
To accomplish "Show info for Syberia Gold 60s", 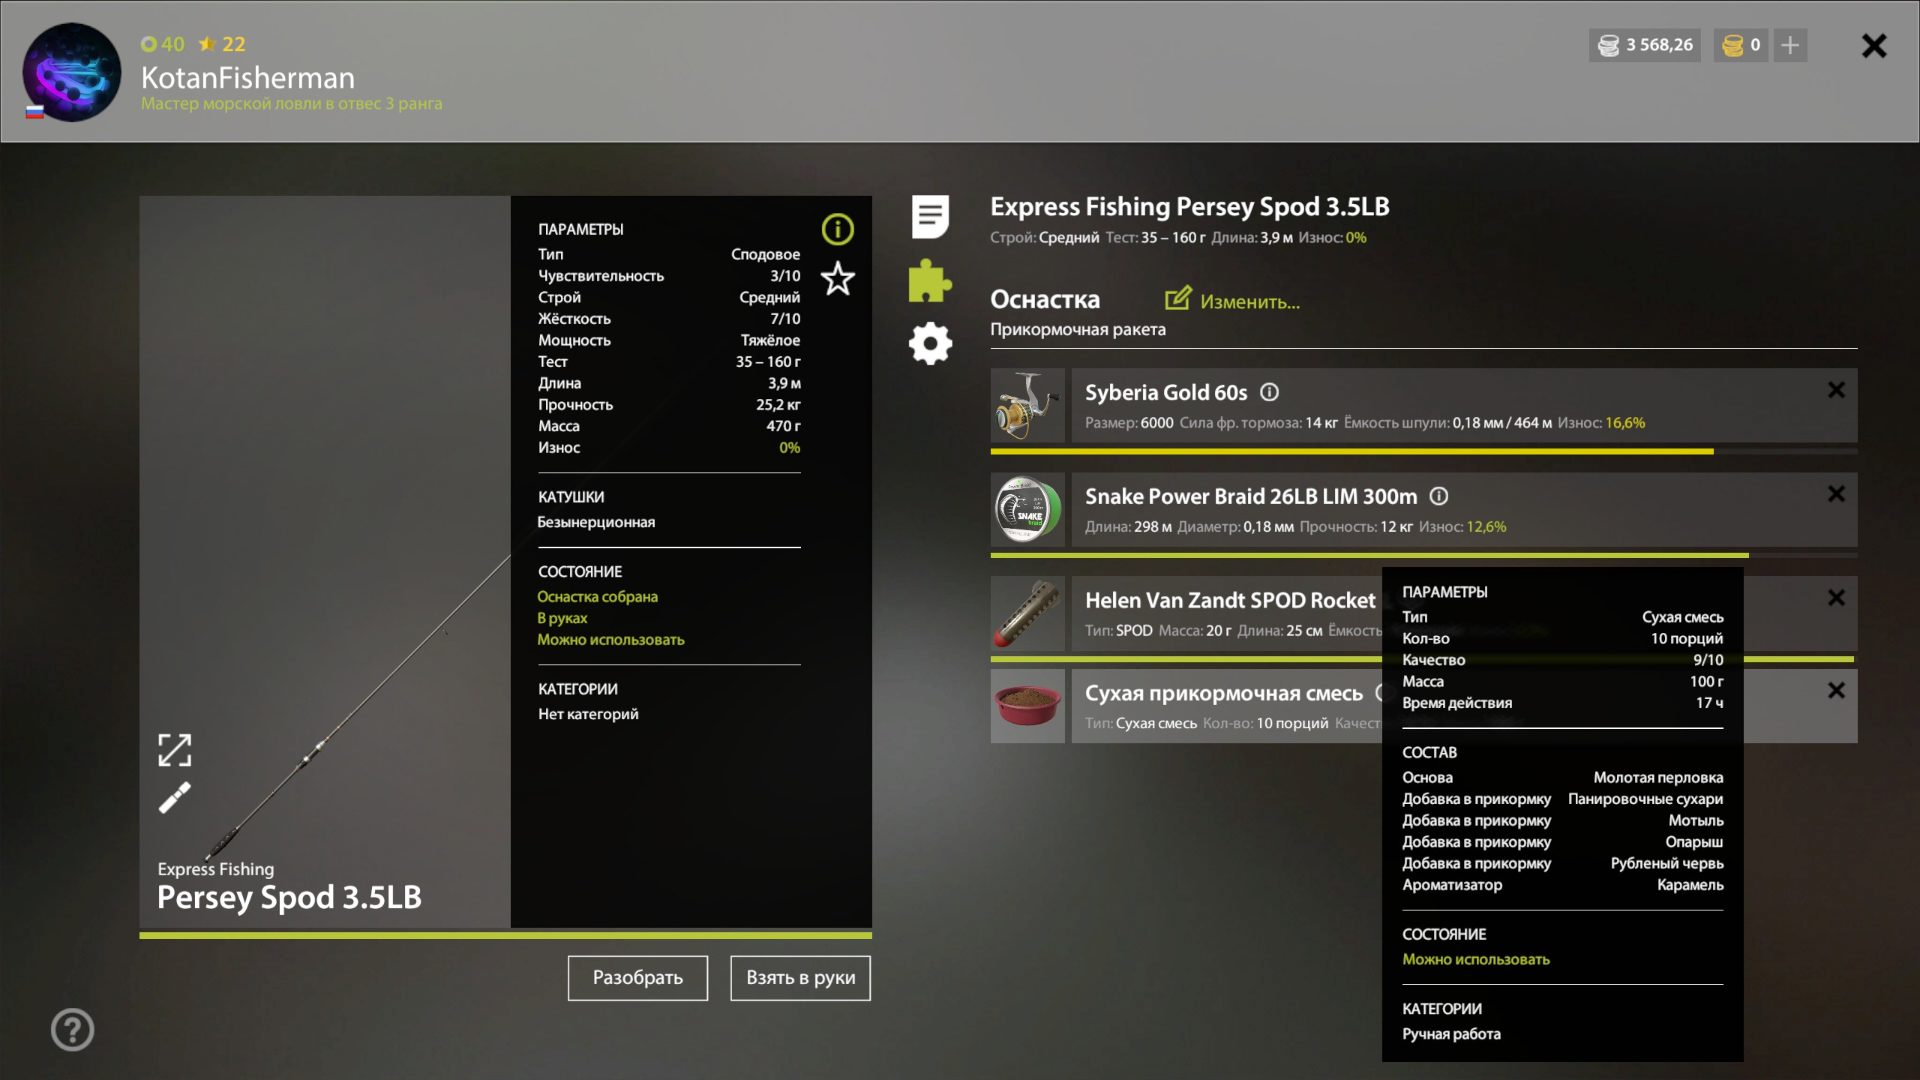I will pos(1270,392).
